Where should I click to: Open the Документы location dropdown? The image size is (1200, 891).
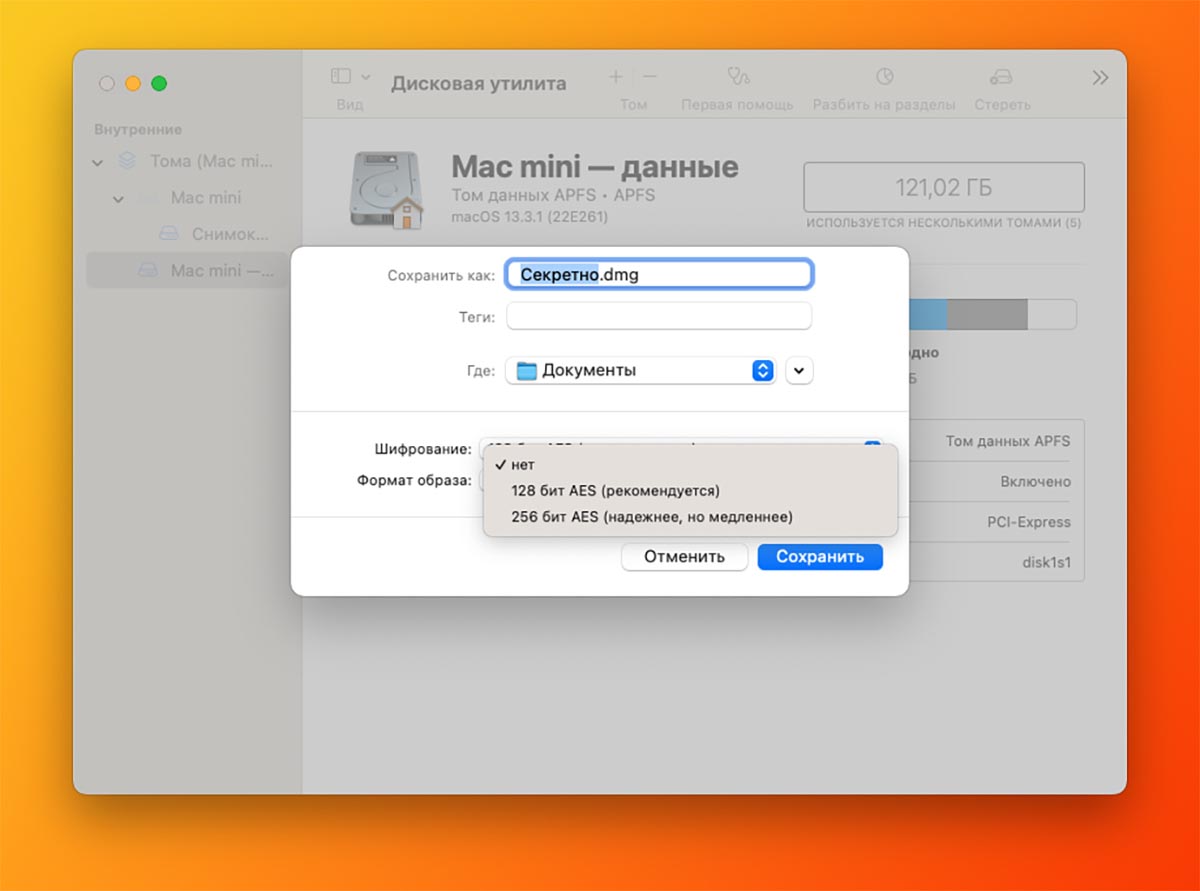point(641,370)
